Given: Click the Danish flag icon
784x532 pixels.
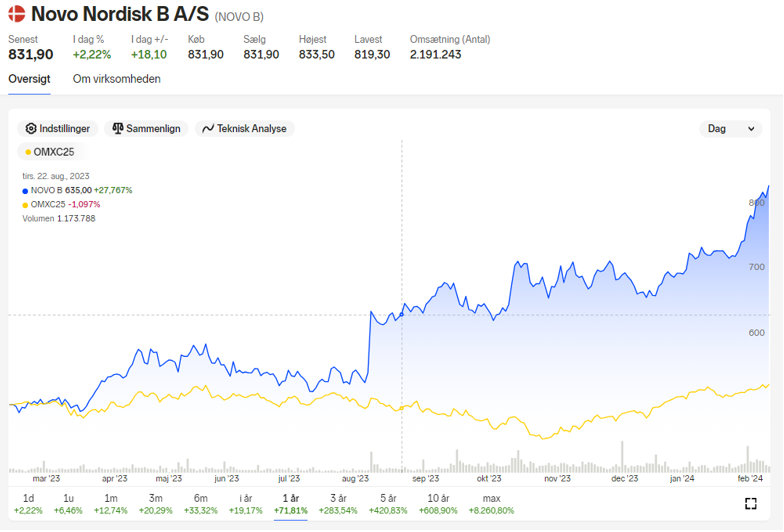Looking at the screenshot, I should [16, 14].
